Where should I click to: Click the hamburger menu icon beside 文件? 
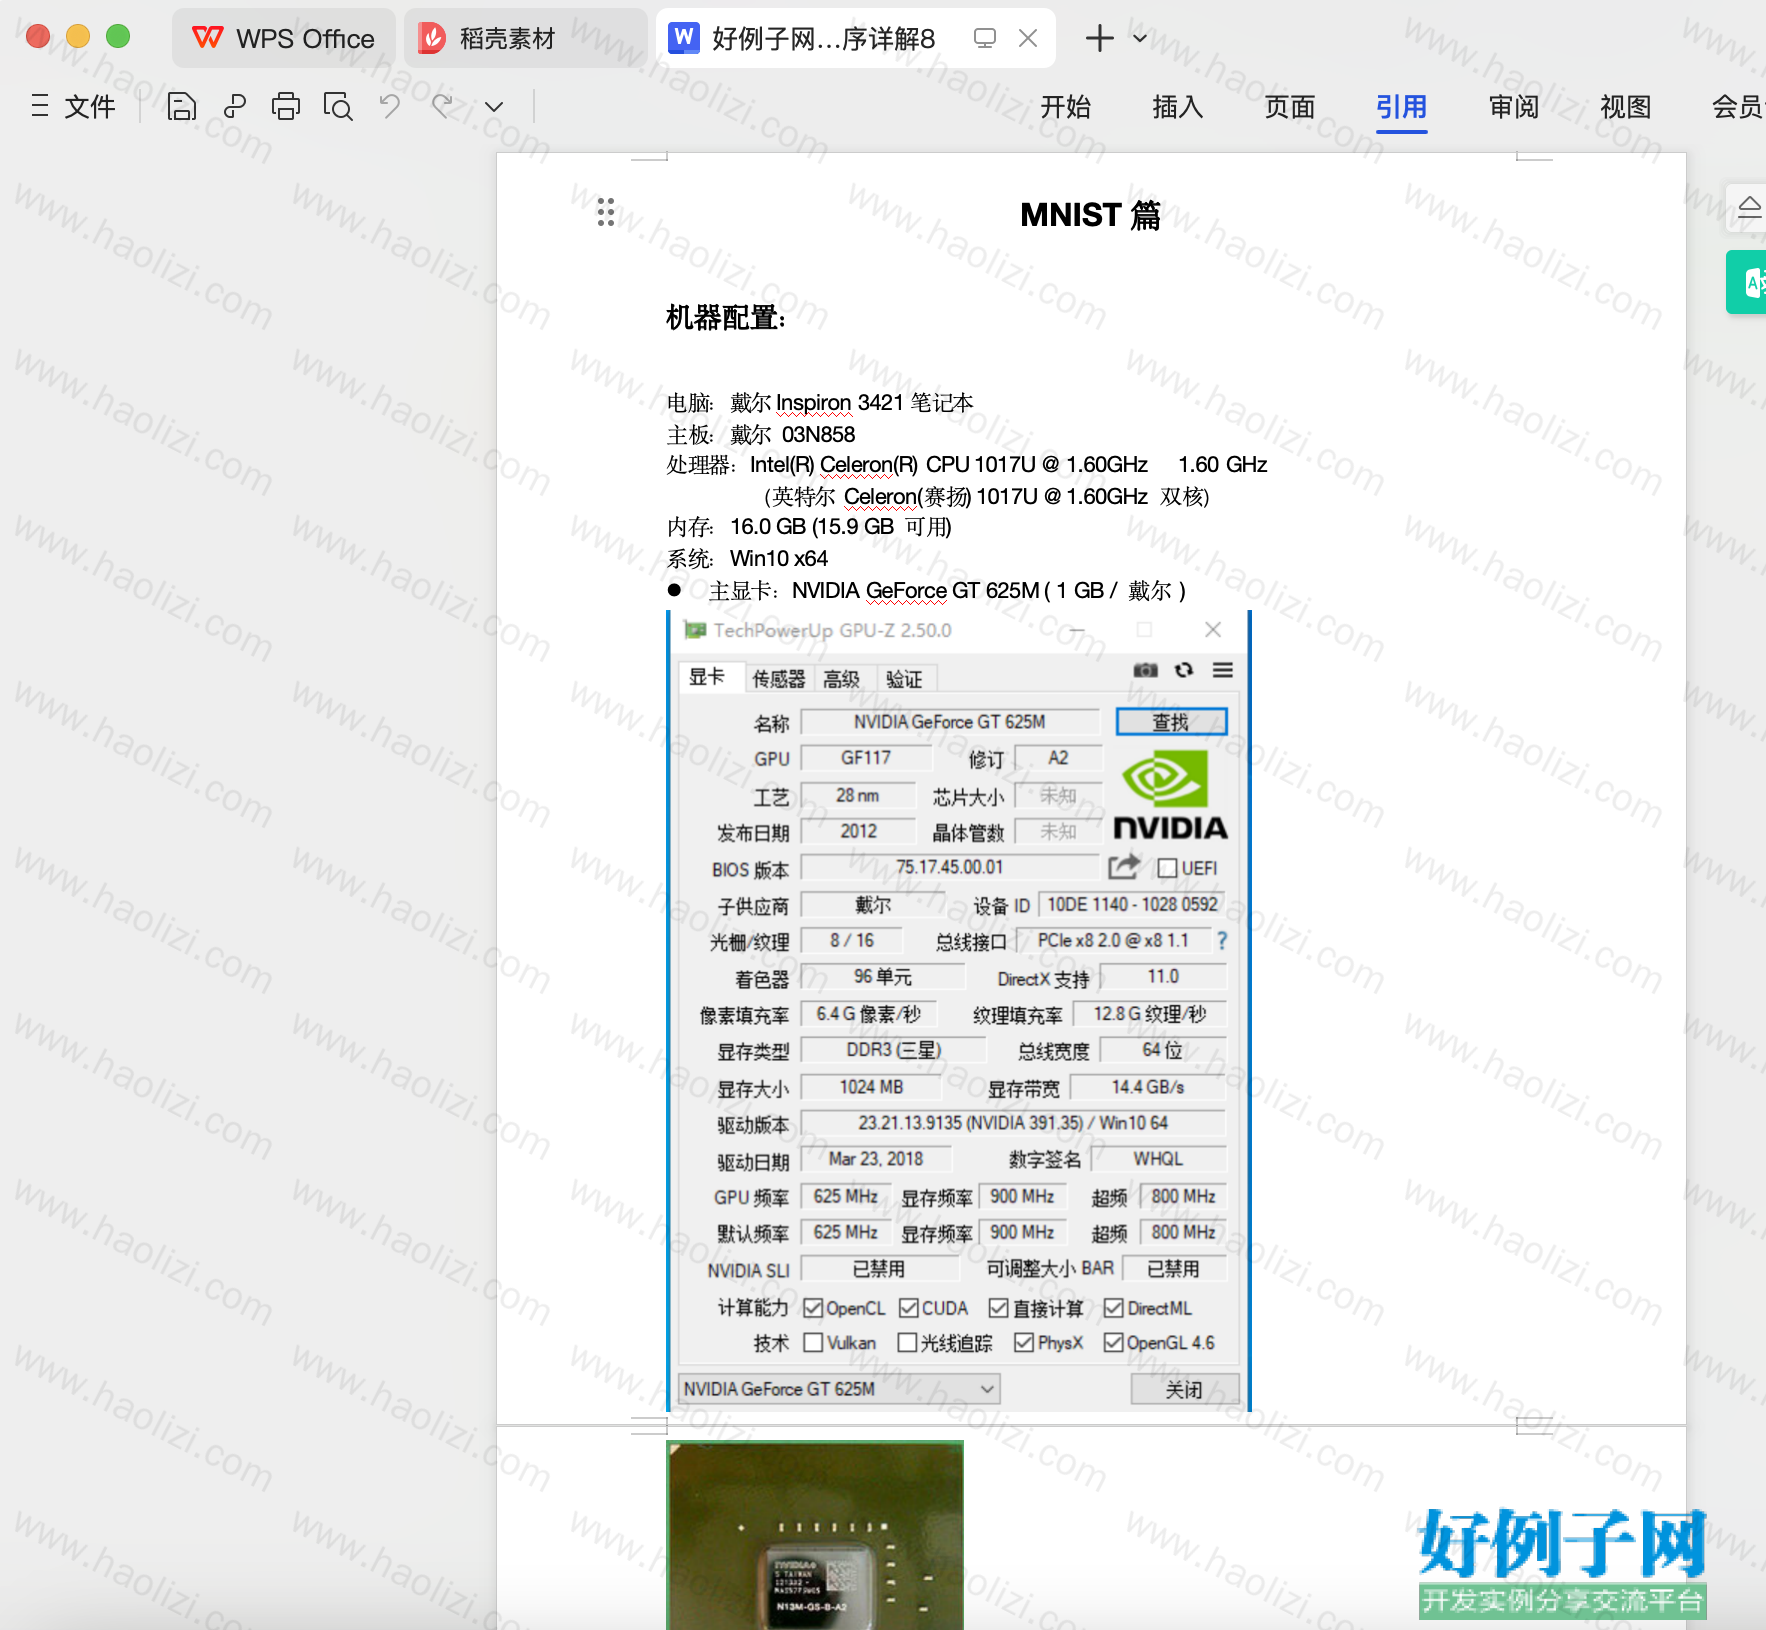coord(40,106)
